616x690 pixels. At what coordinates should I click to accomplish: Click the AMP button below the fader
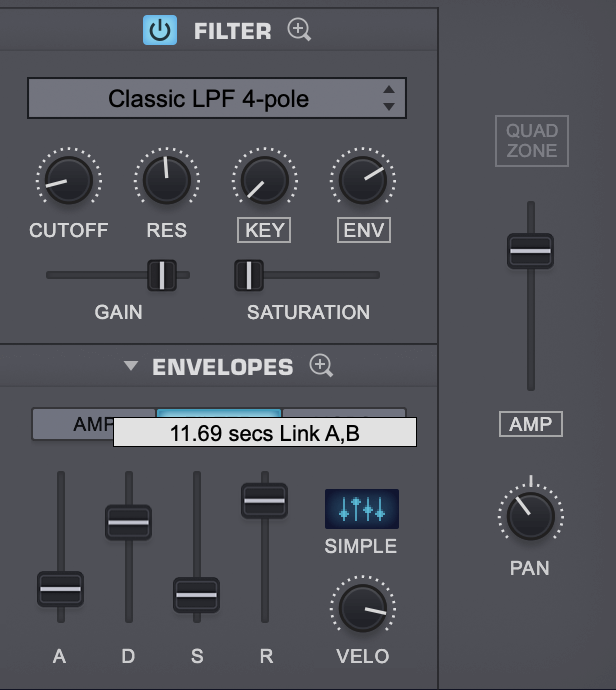(x=531, y=424)
